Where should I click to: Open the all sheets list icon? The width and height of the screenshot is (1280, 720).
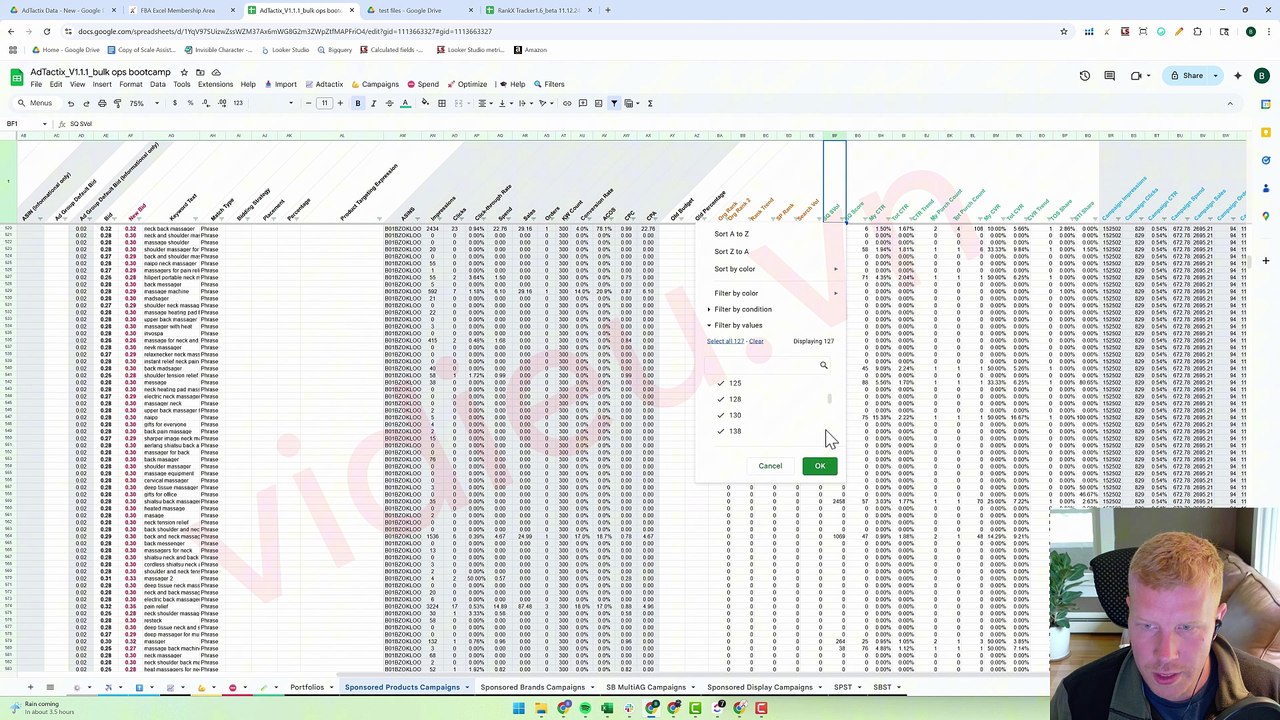50,687
